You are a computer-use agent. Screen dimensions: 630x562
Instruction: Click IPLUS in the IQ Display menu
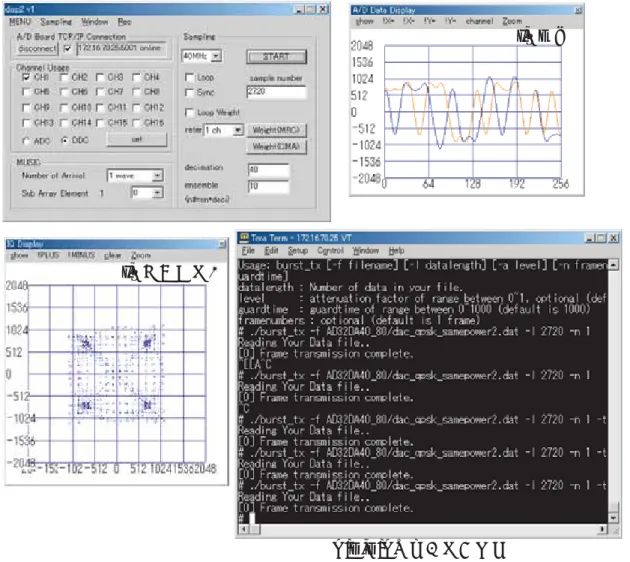pyautogui.click(x=48, y=255)
